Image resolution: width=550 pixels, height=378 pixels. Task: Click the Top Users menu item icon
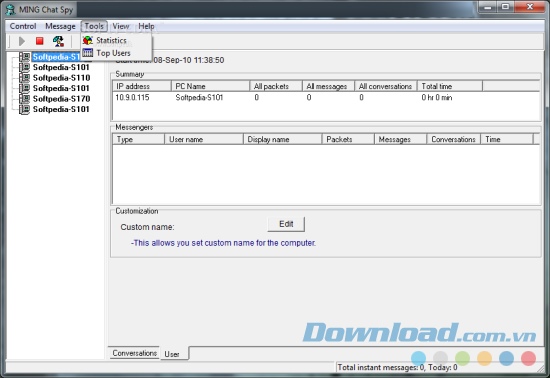coord(88,53)
